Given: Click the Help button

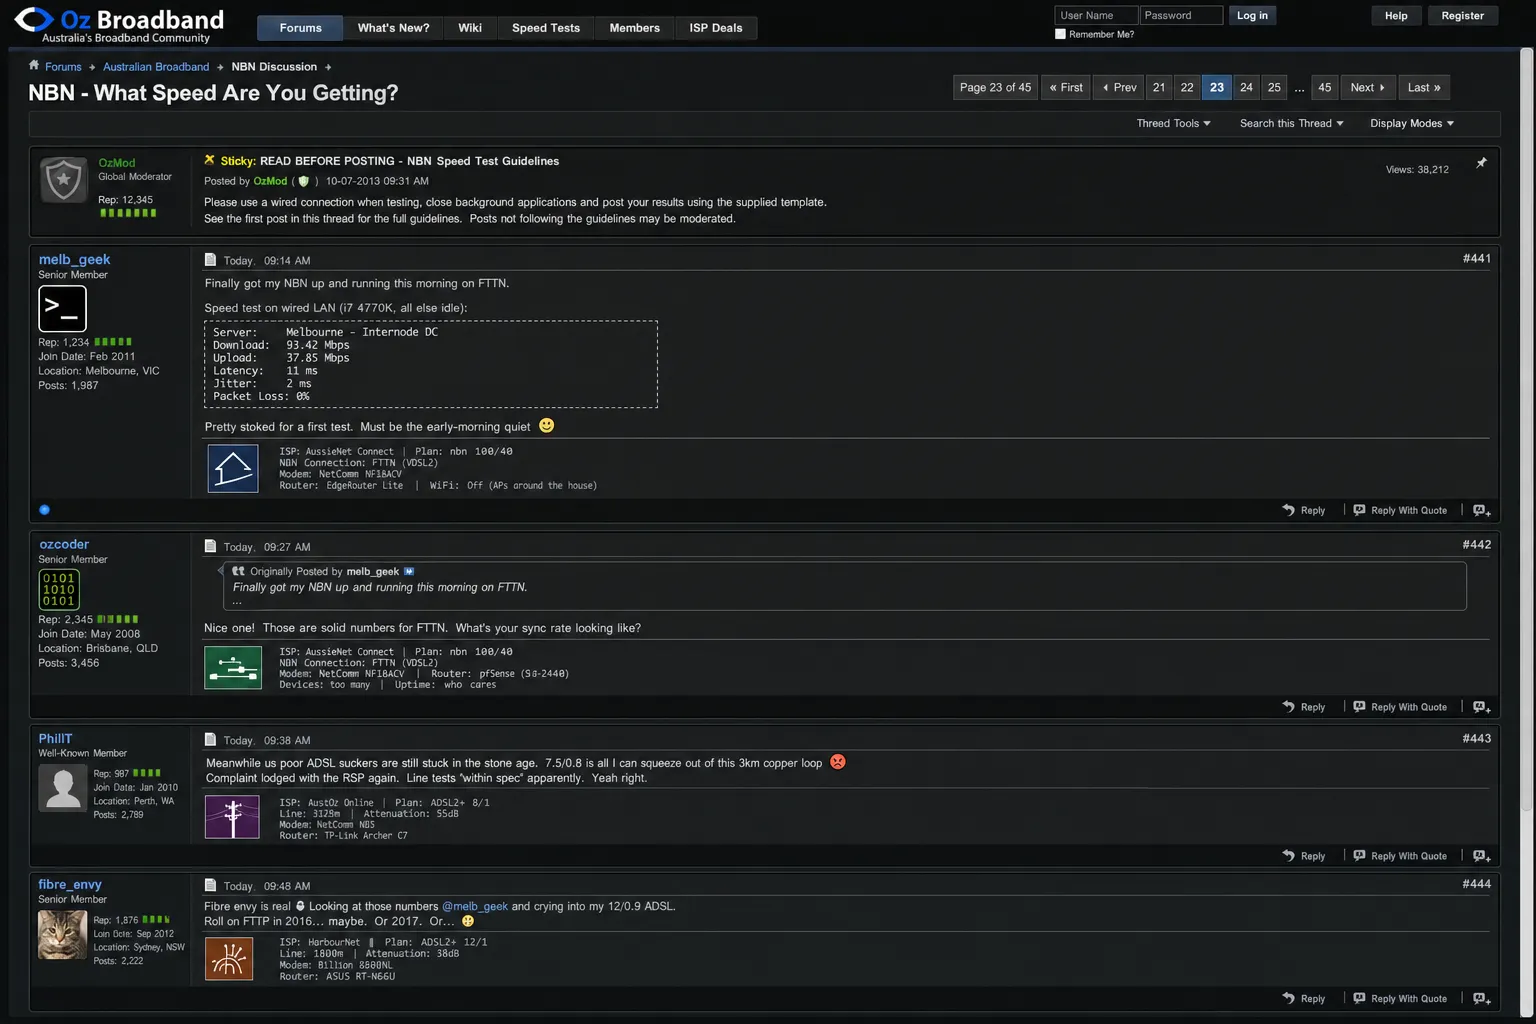Looking at the screenshot, I should point(1396,15).
